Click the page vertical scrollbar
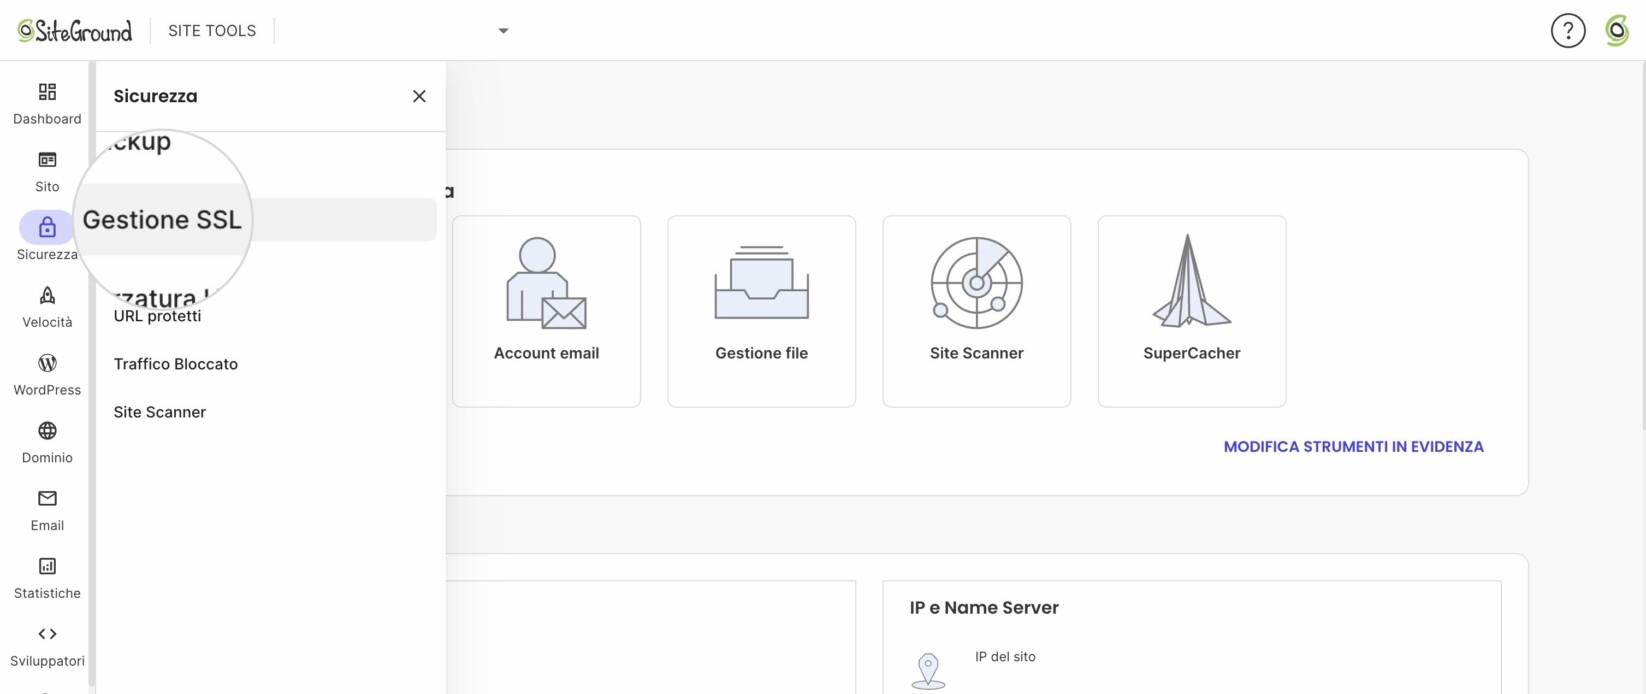This screenshot has height=694, width=1646. (1642, 245)
